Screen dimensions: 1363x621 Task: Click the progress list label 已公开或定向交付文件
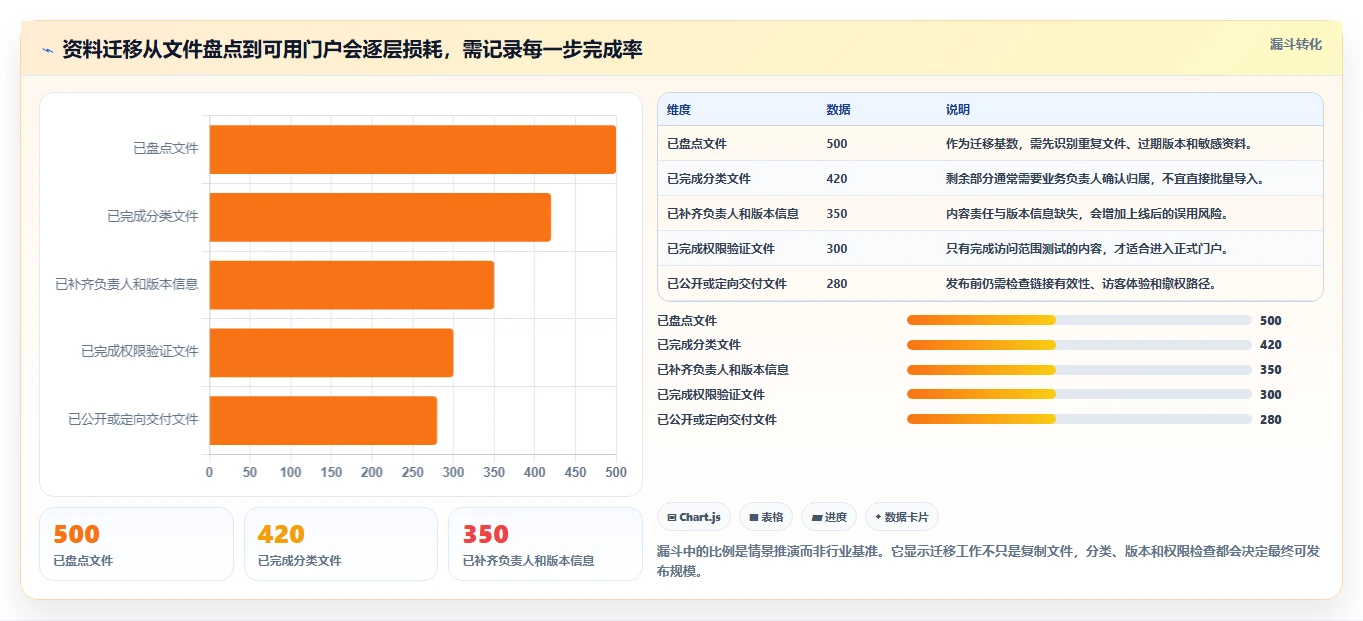[717, 420]
